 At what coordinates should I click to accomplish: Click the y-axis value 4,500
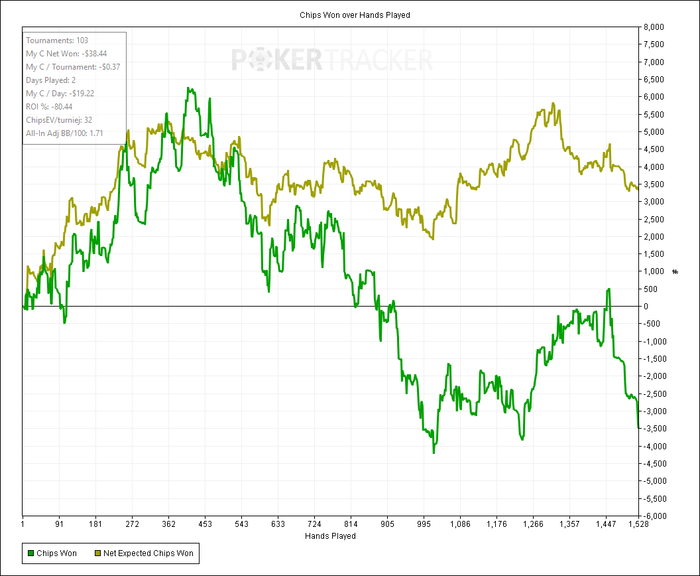click(x=654, y=150)
